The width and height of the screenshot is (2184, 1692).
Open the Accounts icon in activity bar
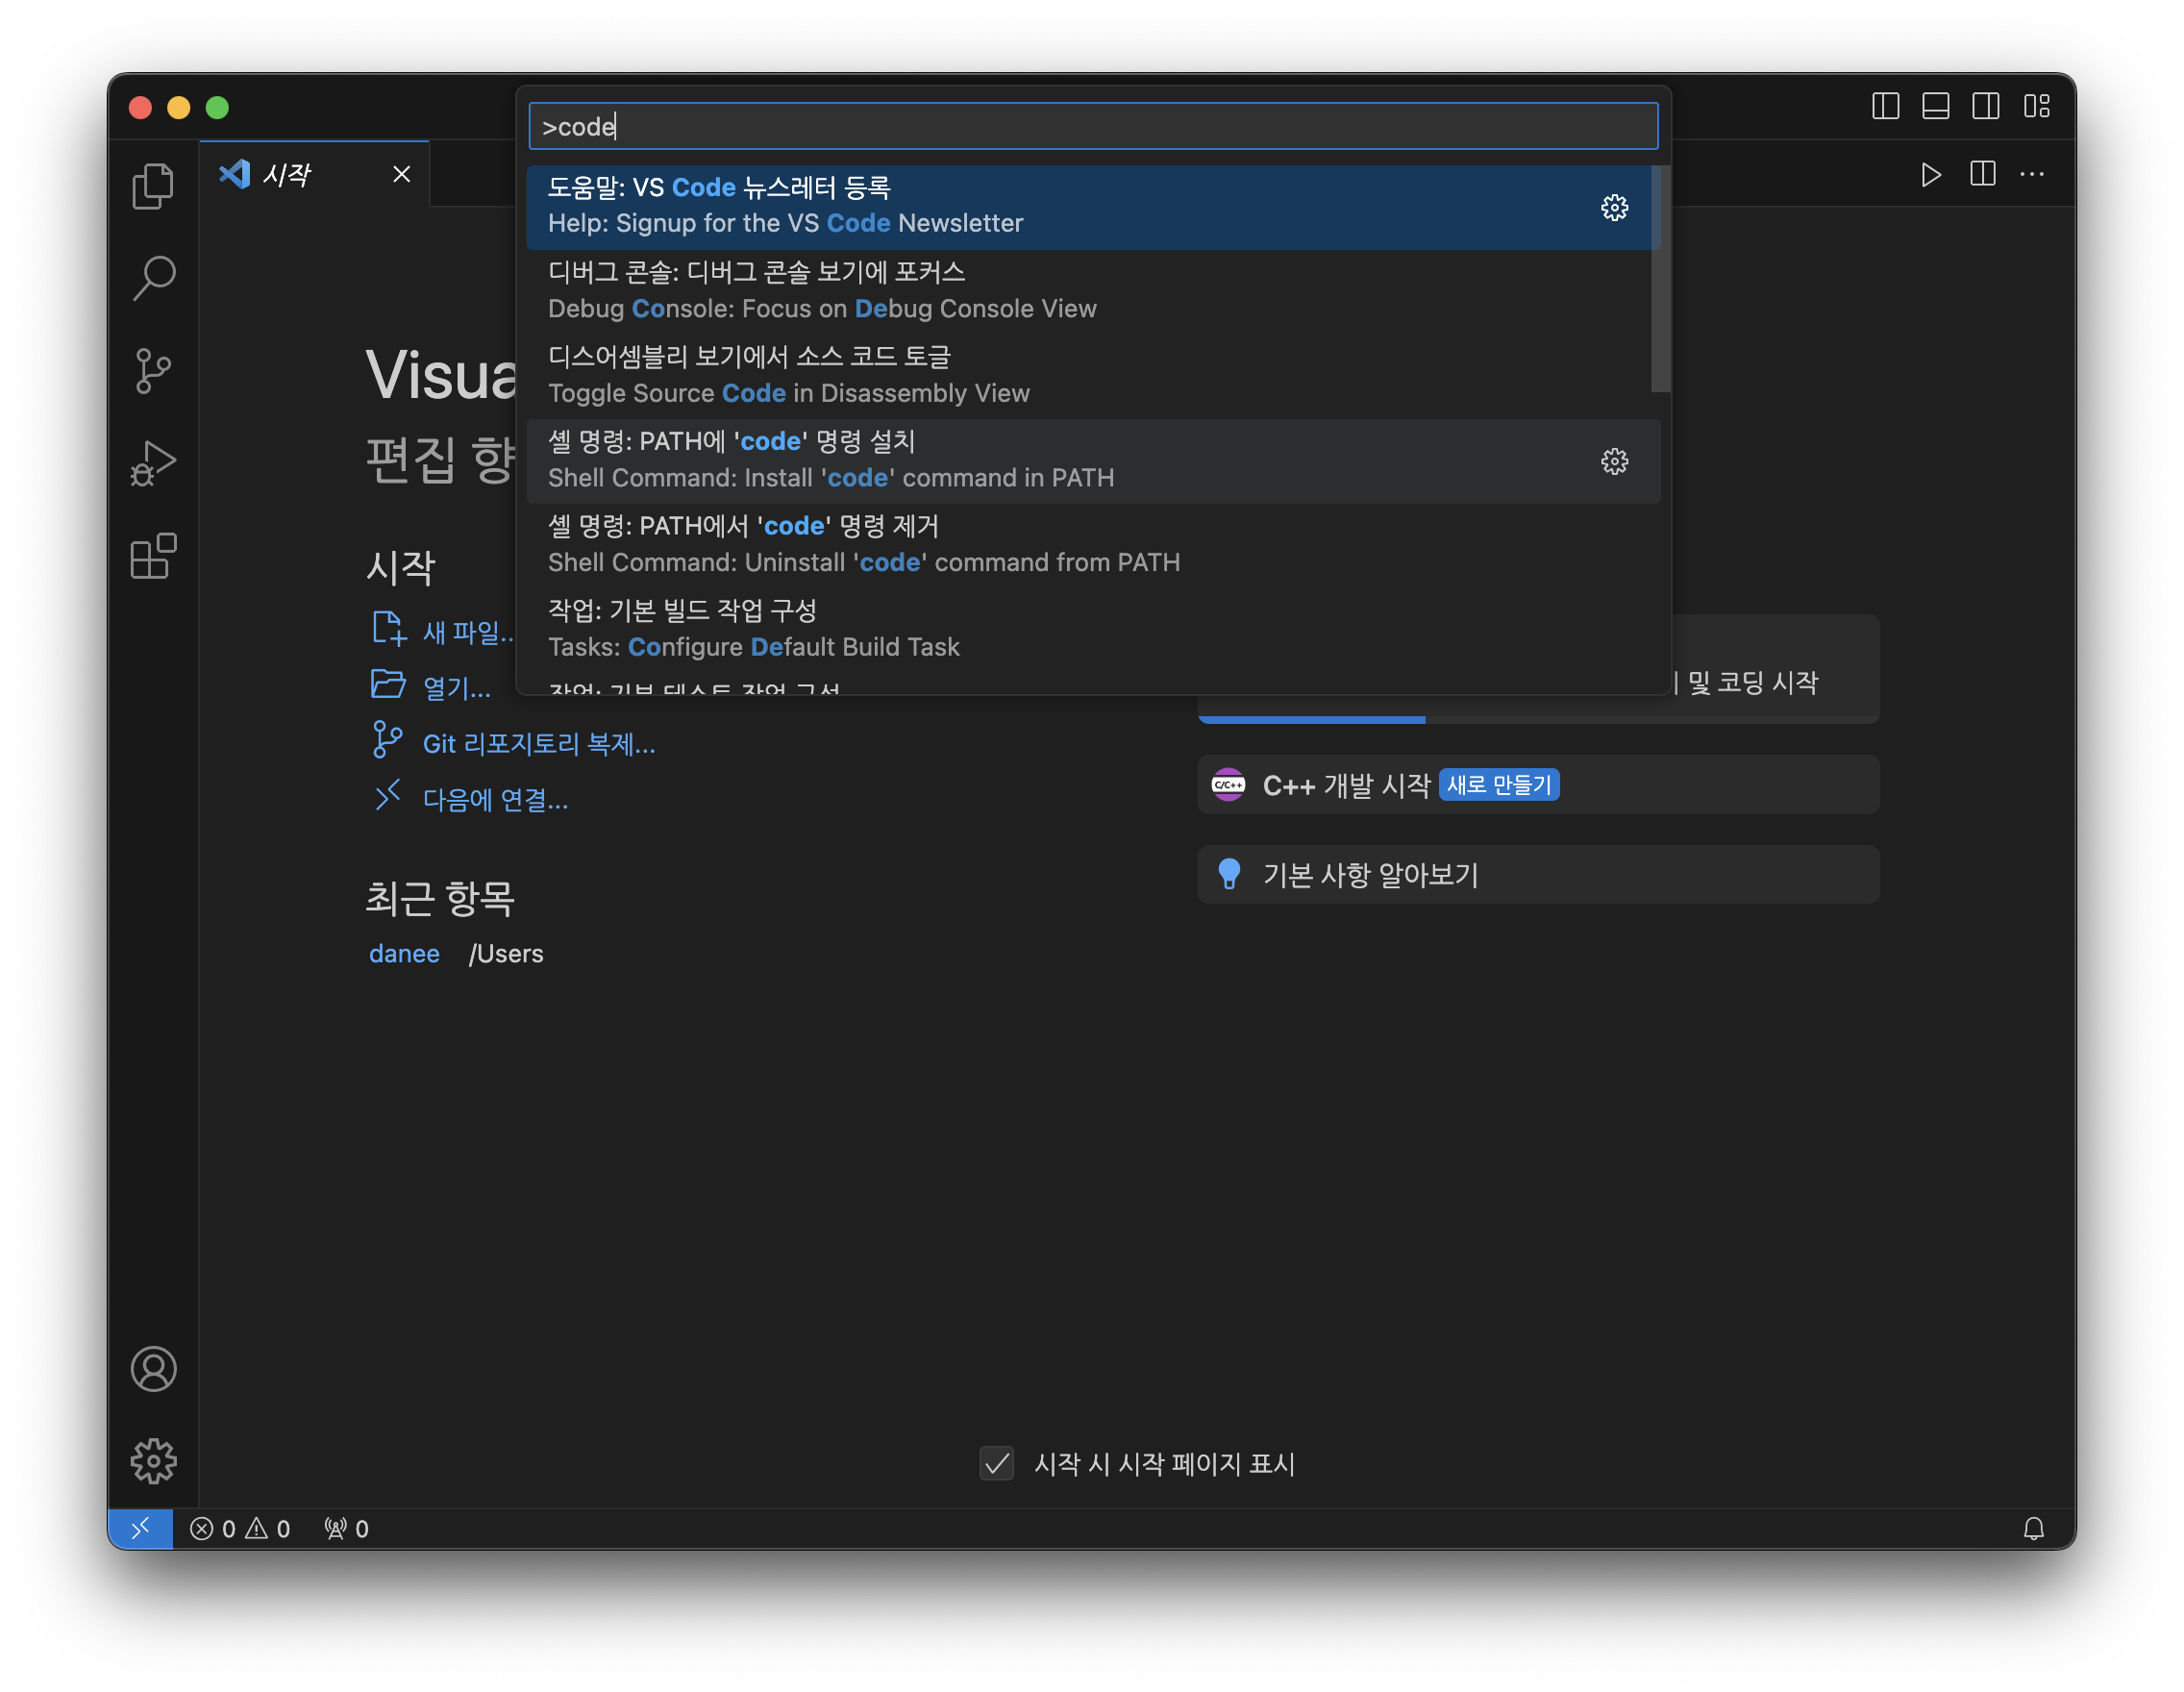tap(153, 1369)
